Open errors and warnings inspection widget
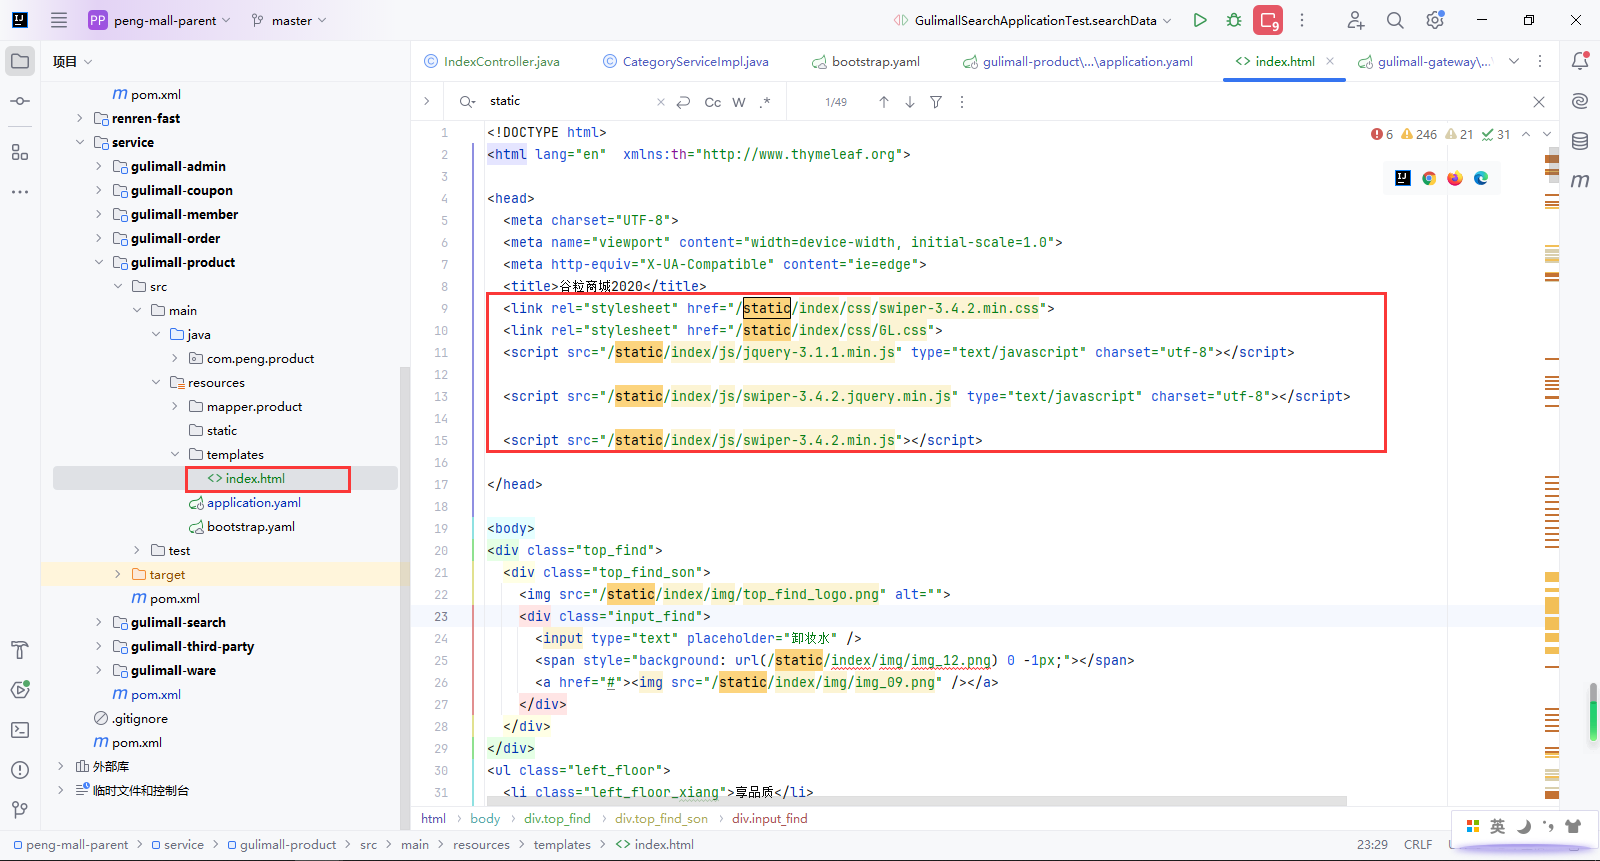 pyautogui.click(x=1441, y=134)
